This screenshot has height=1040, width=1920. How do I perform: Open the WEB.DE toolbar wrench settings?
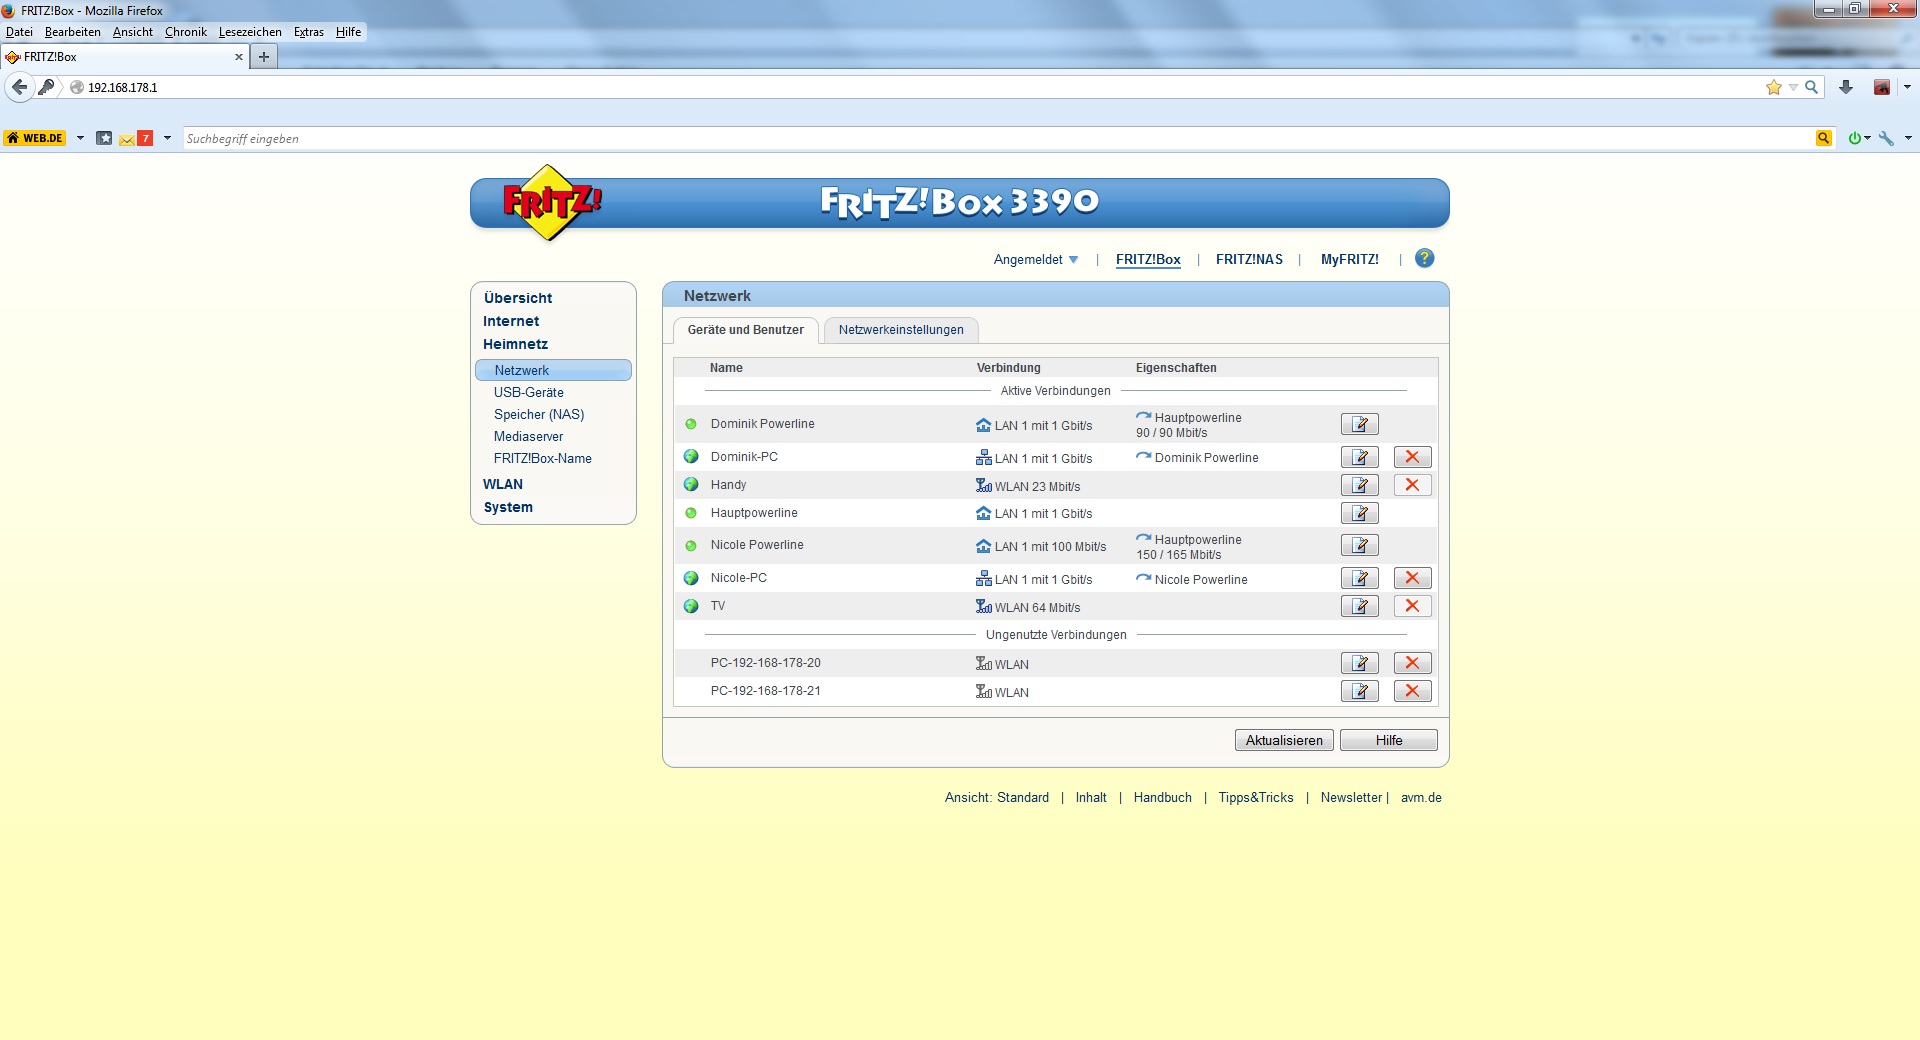pos(1887,138)
